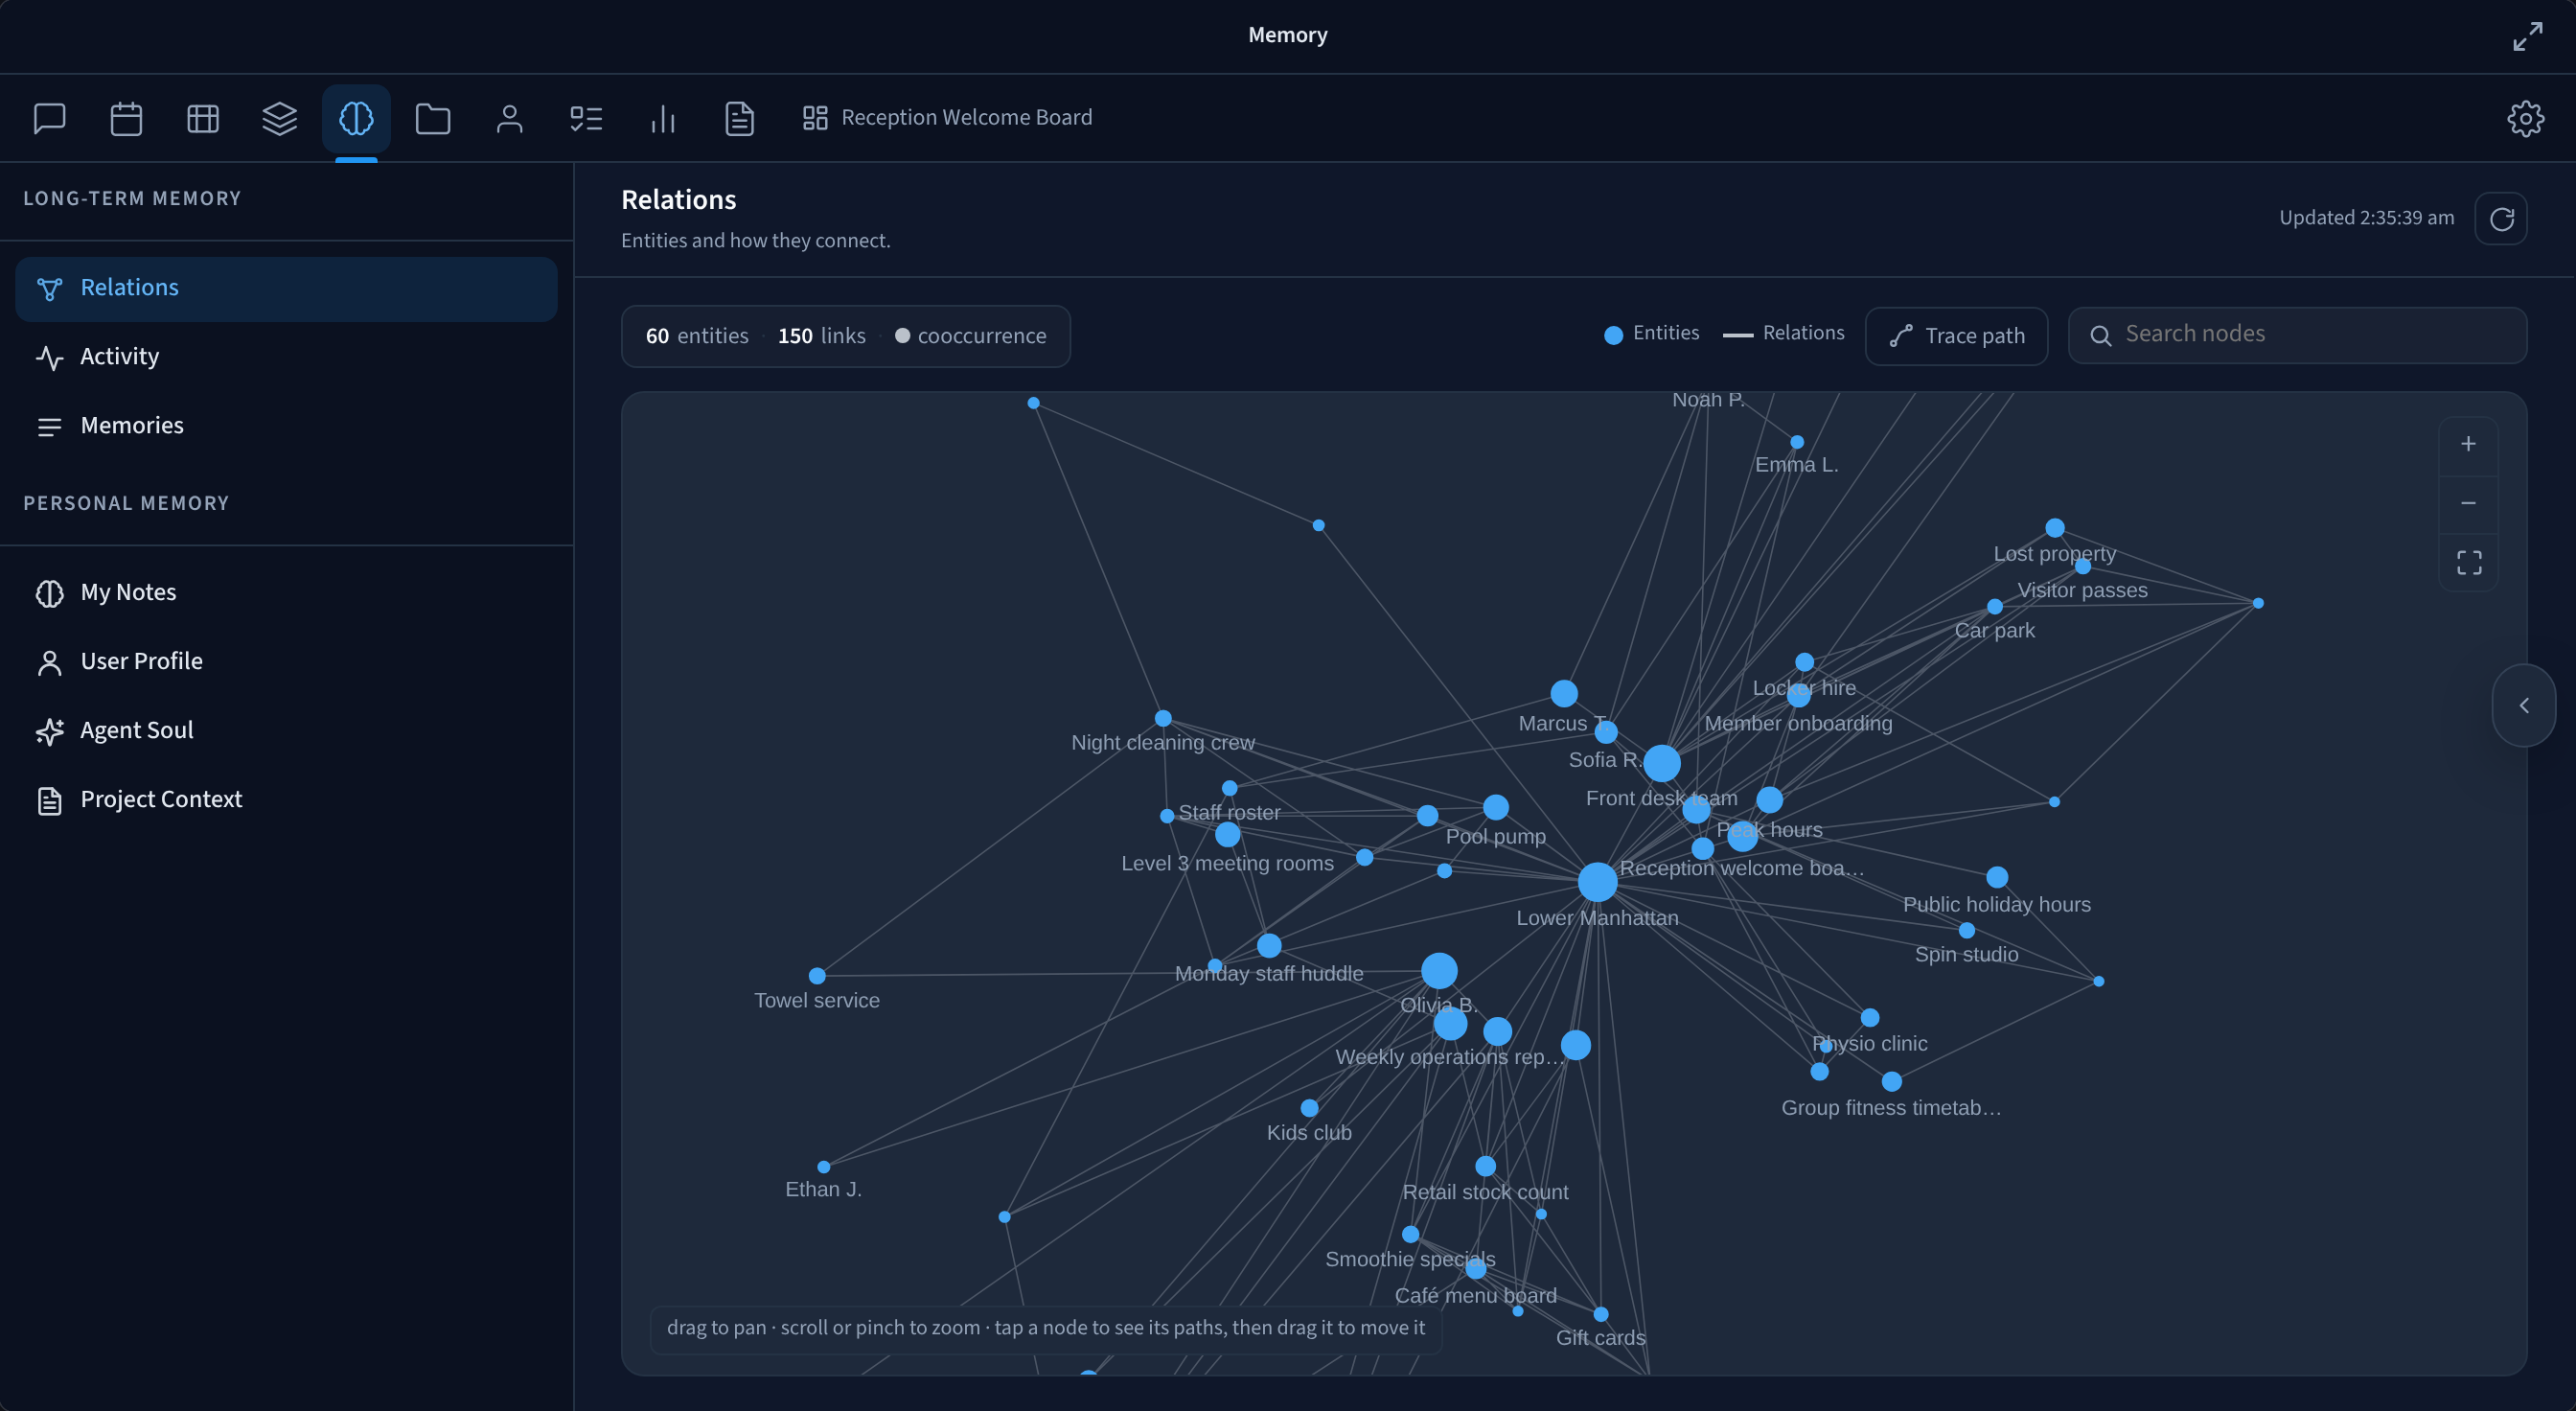Toggle the Entities legend item
Viewport: 2576px width, 1411px height.
pyautogui.click(x=1651, y=334)
